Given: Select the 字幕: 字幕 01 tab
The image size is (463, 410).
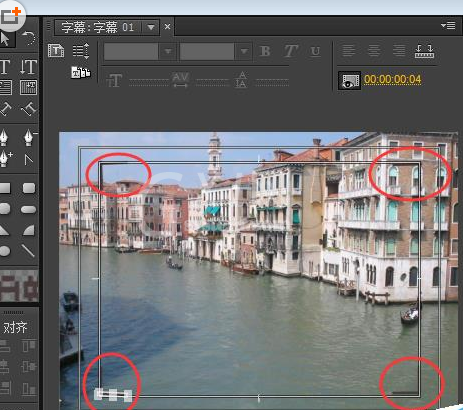Looking at the screenshot, I should click(x=97, y=27).
